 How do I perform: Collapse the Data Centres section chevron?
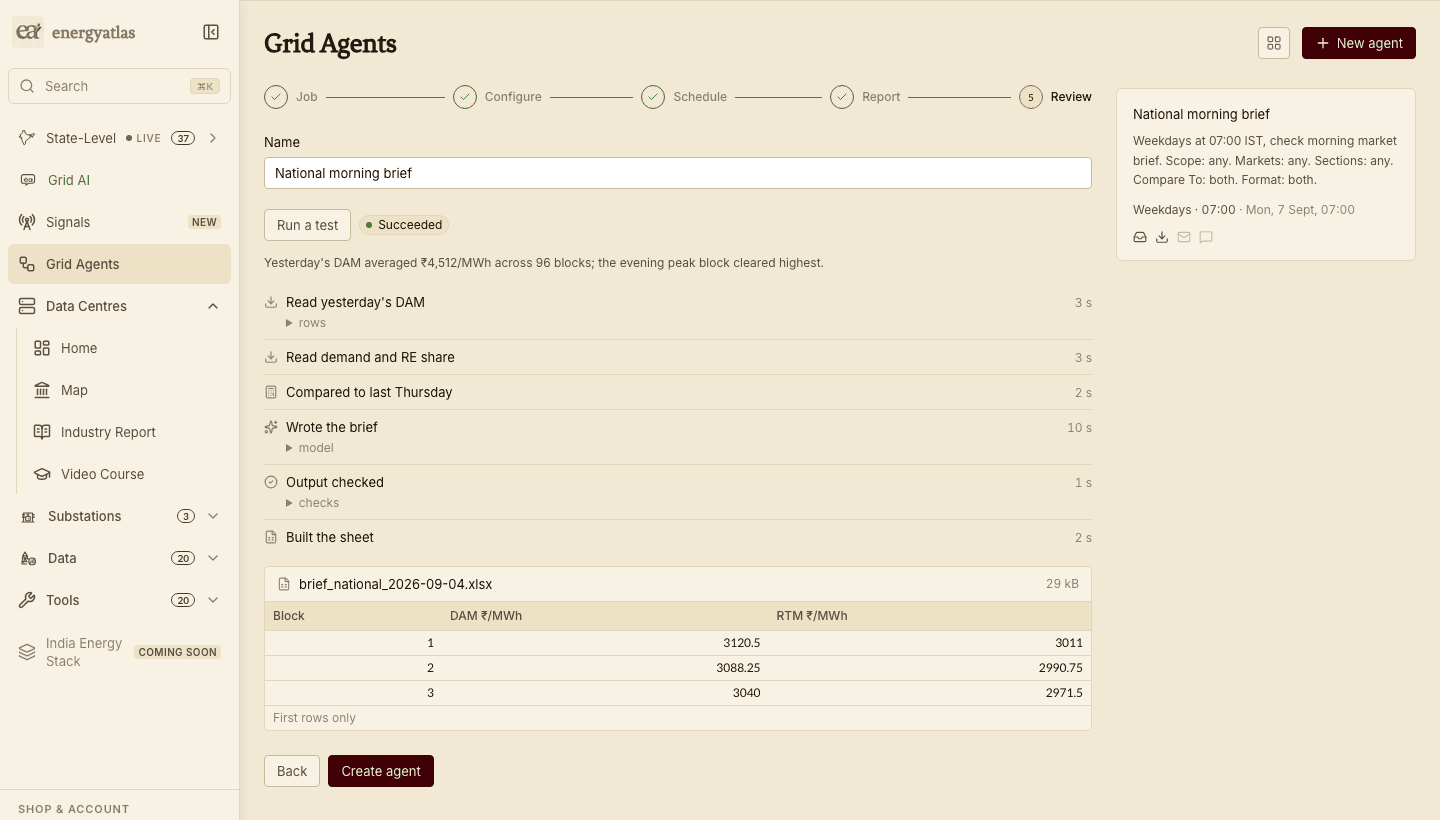click(213, 306)
